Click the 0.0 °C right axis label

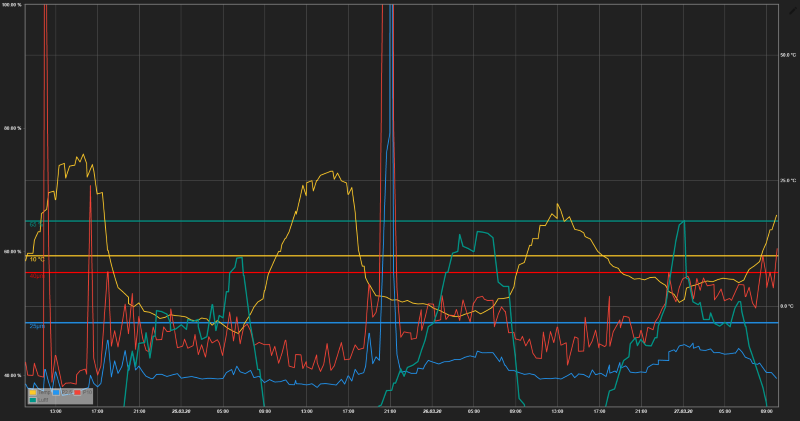[787, 306]
